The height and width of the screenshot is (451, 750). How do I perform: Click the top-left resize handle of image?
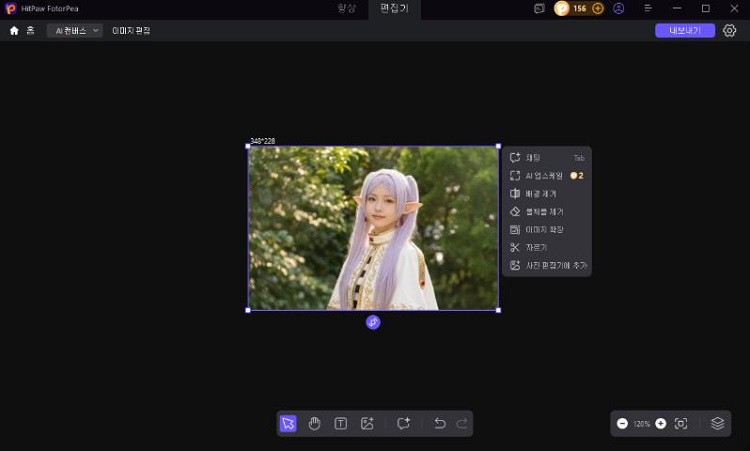tap(248, 146)
